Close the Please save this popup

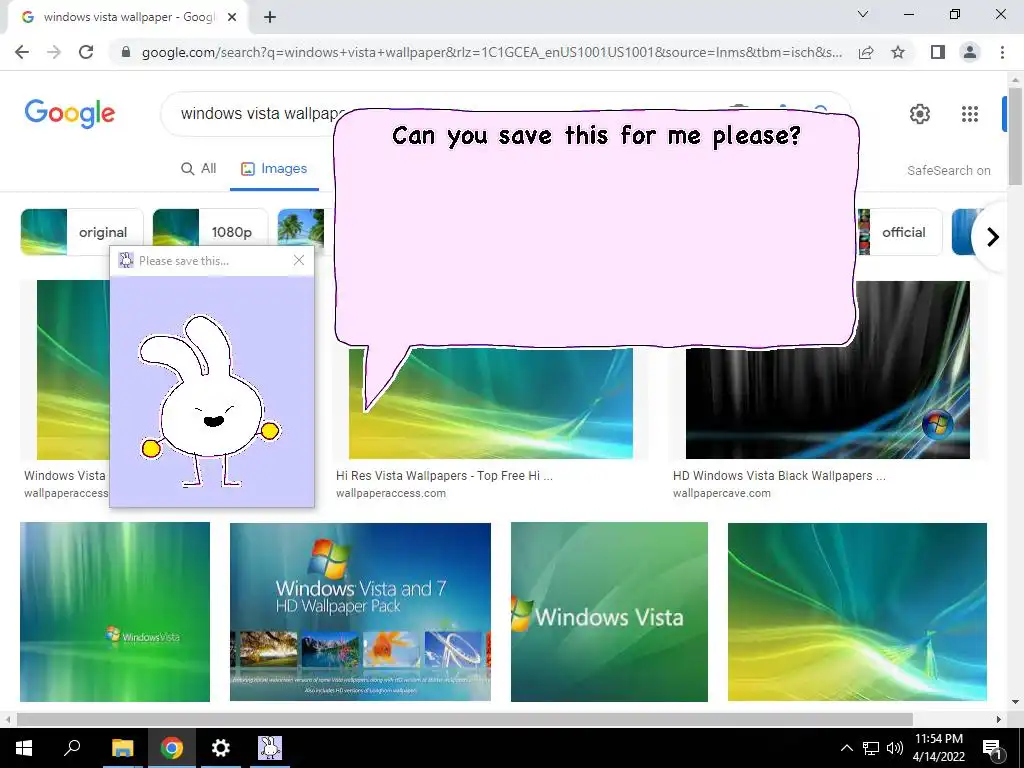[299, 260]
